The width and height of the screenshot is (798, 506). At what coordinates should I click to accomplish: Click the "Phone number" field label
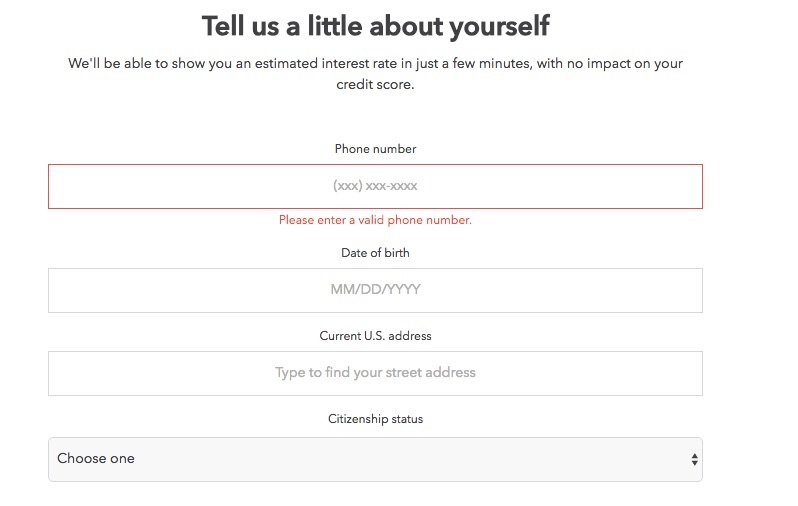coord(375,149)
